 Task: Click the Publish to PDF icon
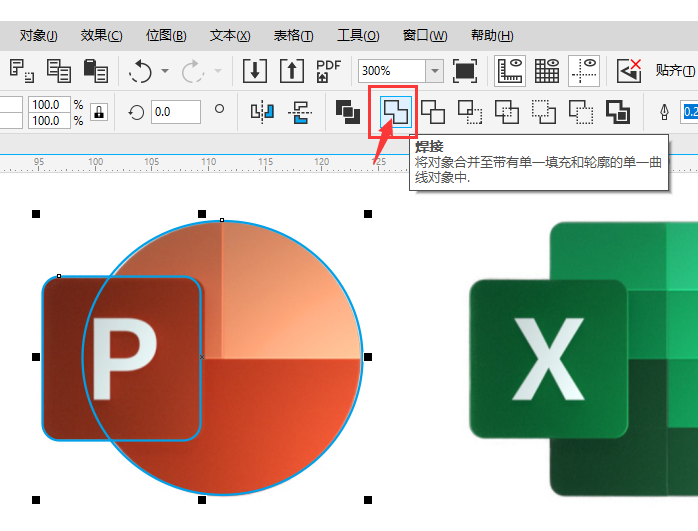click(329, 71)
